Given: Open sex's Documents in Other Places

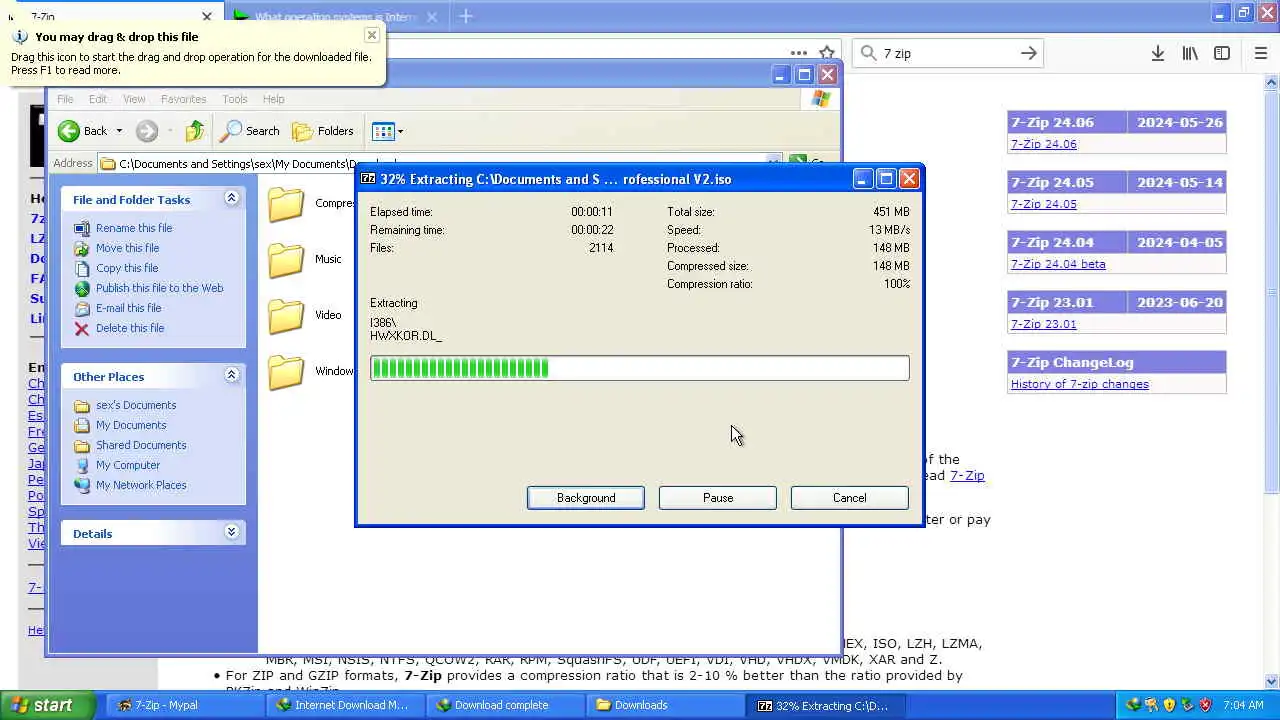Looking at the screenshot, I should (136, 405).
